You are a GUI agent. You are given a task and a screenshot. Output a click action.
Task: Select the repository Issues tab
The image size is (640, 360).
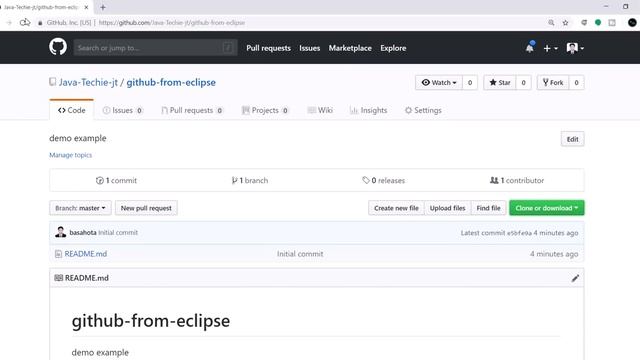pos(122,110)
